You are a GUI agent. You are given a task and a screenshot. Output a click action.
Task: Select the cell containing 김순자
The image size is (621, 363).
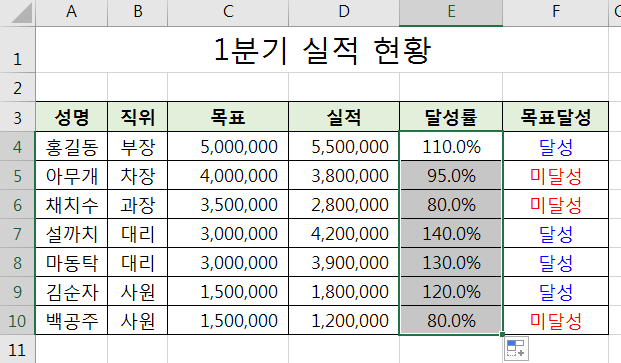click(71, 291)
